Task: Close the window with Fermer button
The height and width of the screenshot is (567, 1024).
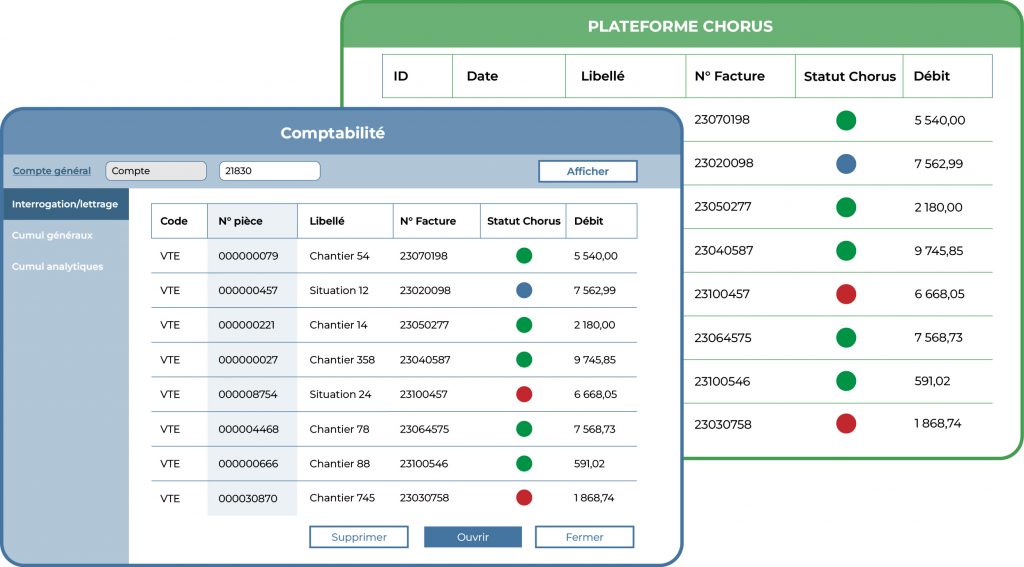Action: pyautogui.click(x=584, y=537)
